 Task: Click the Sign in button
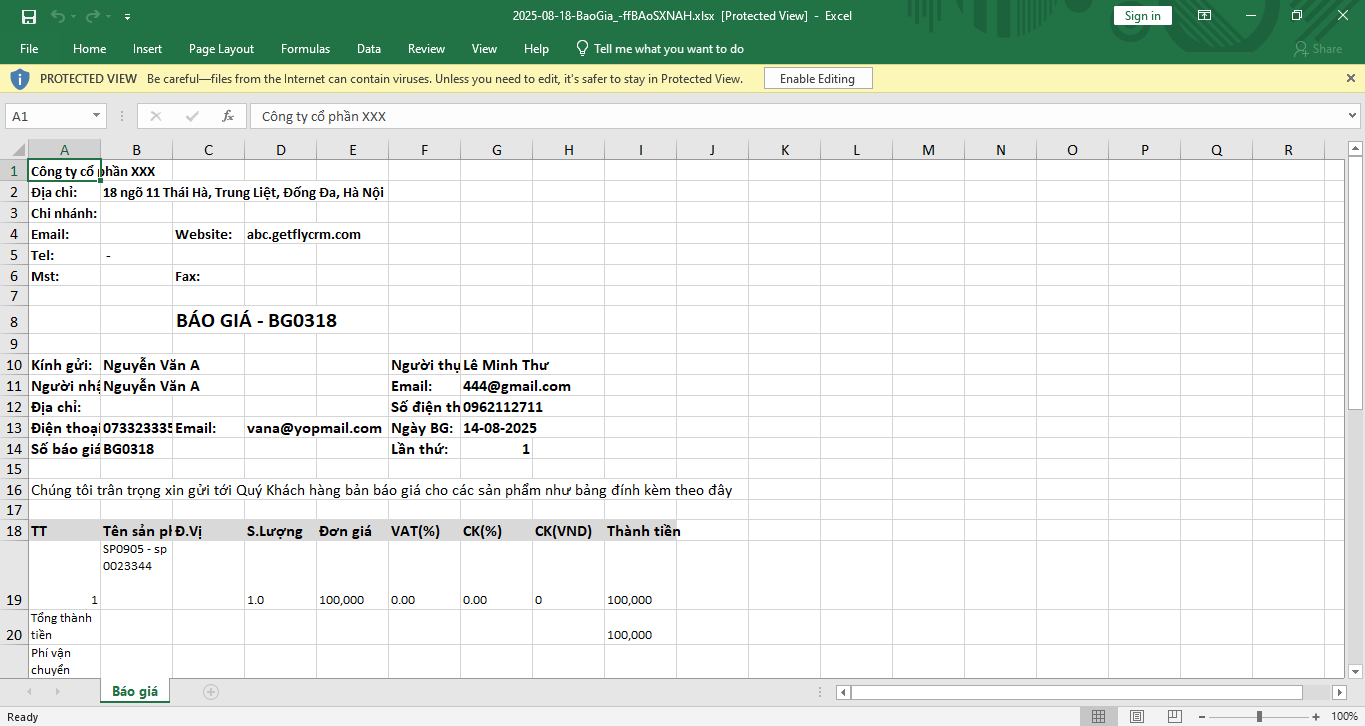click(x=1143, y=16)
